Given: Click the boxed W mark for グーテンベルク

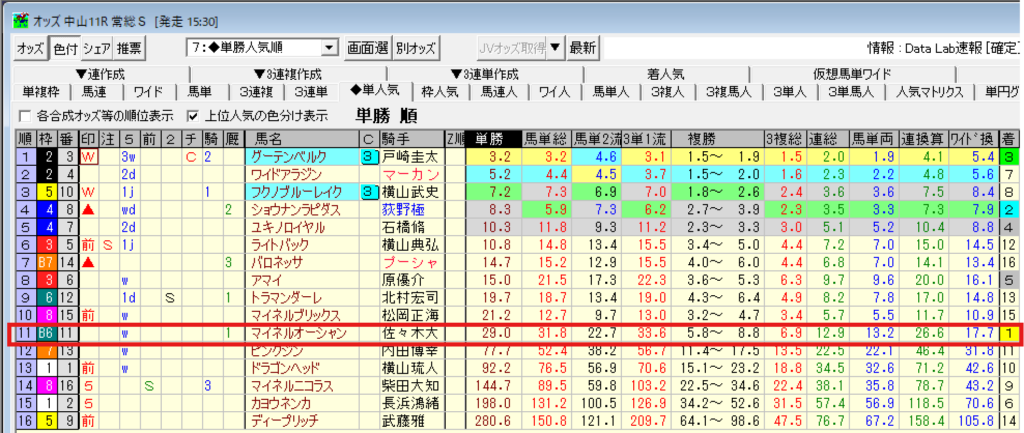Looking at the screenshot, I should point(89,157).
